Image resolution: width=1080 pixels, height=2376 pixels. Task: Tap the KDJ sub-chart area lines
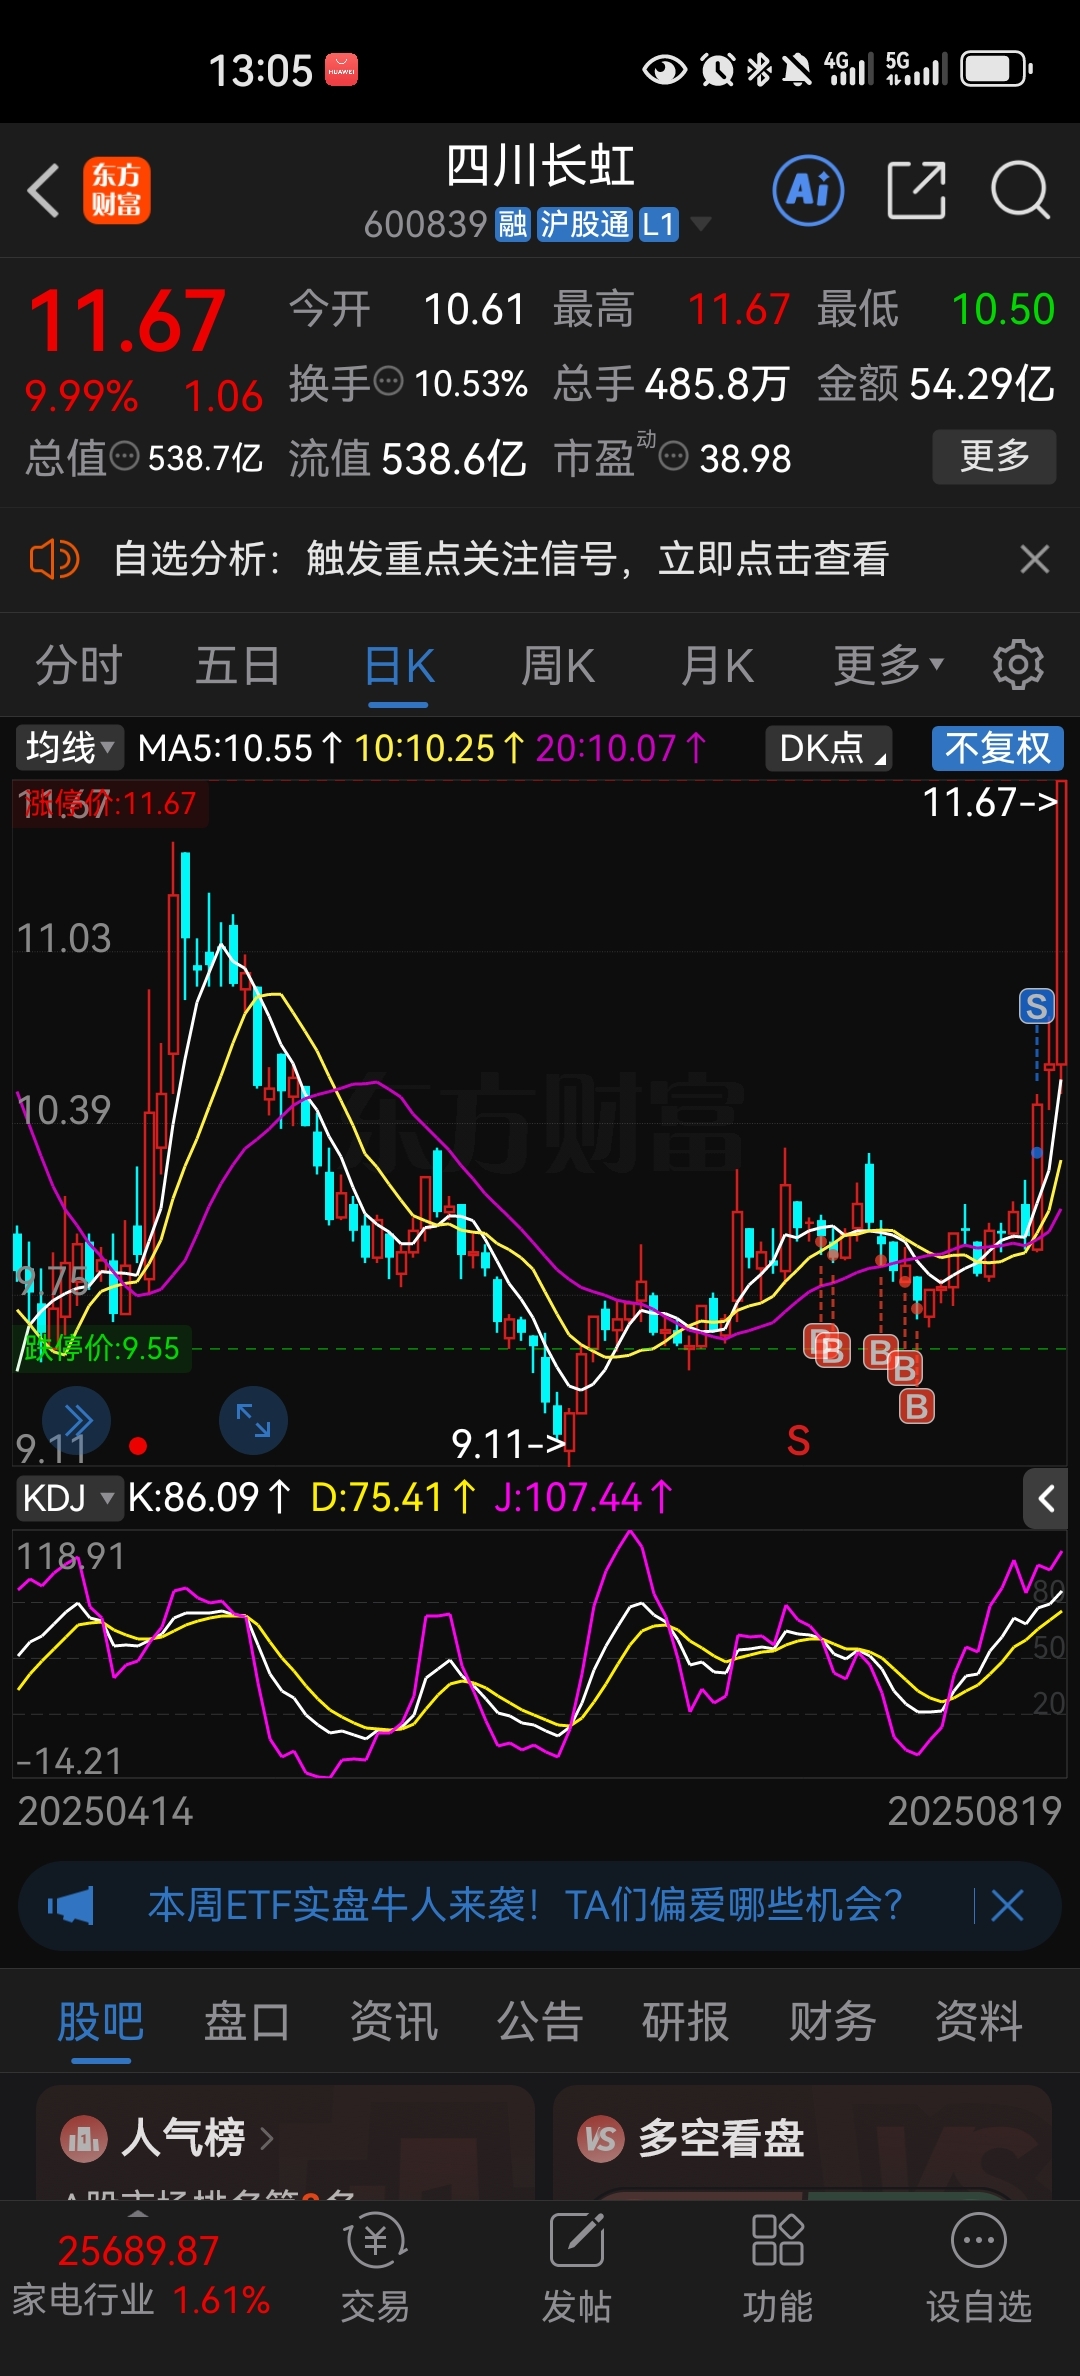540,1654
